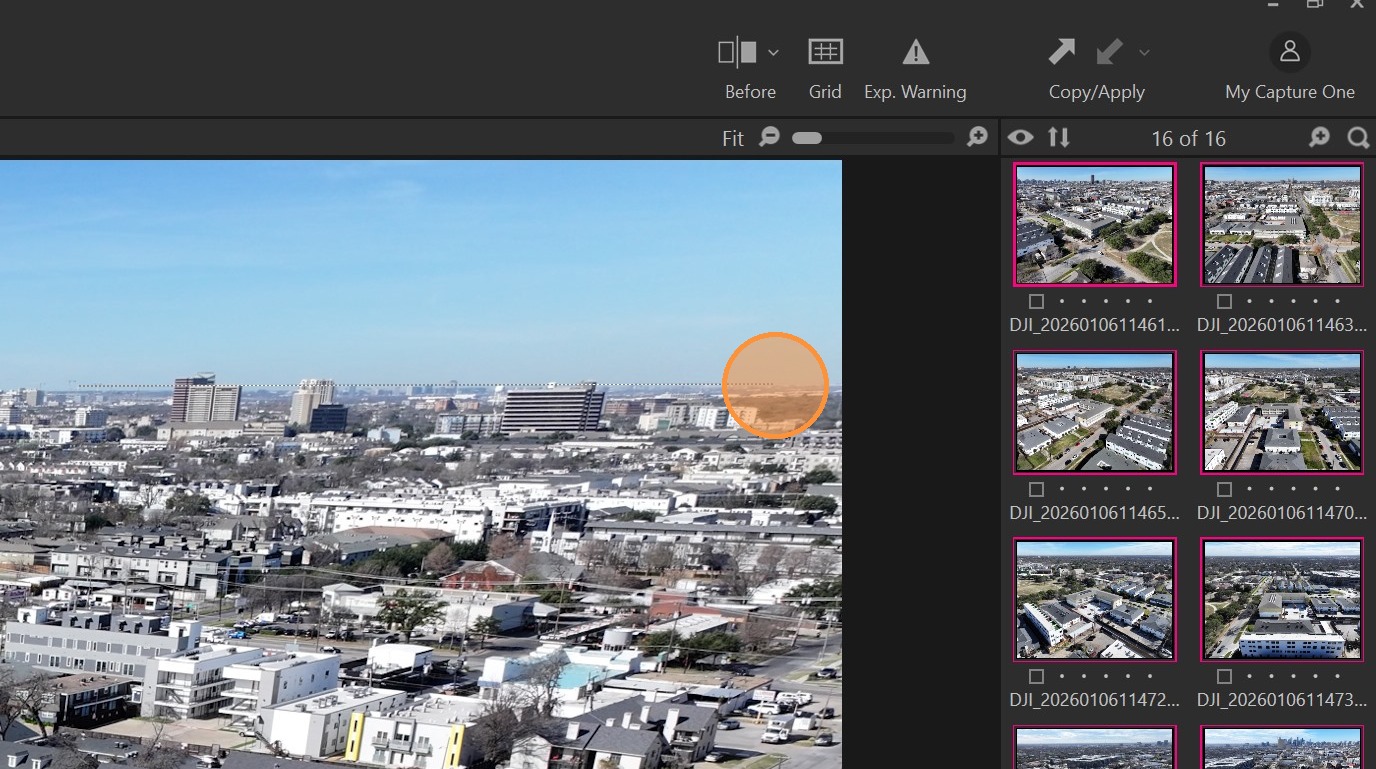Tick the checkbox under thumbnail DJI_2026010611463

(1224, 301)
